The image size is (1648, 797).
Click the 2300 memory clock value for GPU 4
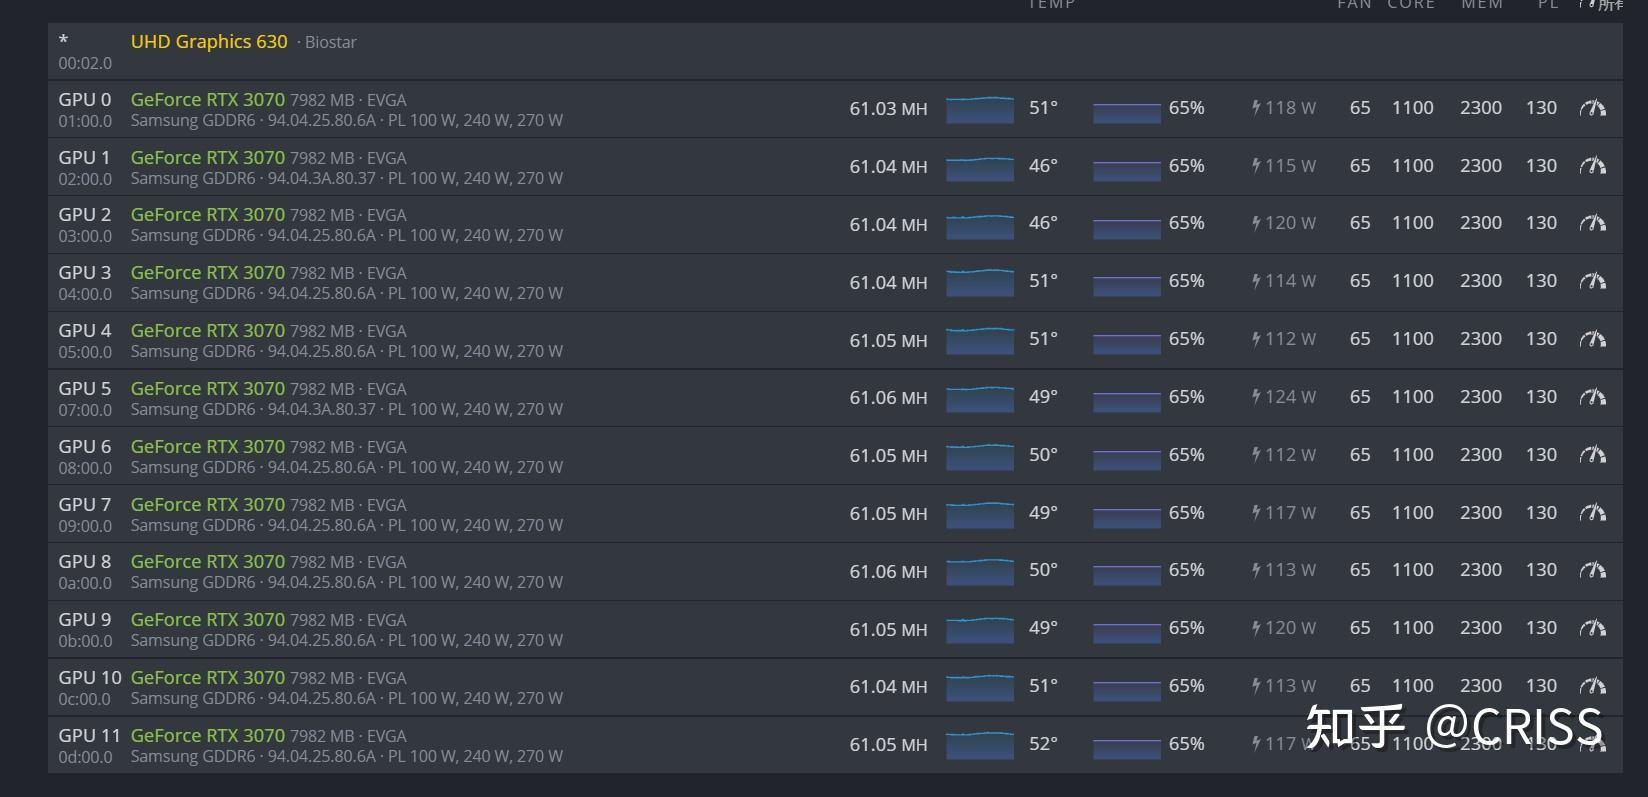pyautogui.click(x=1480, y=339)
